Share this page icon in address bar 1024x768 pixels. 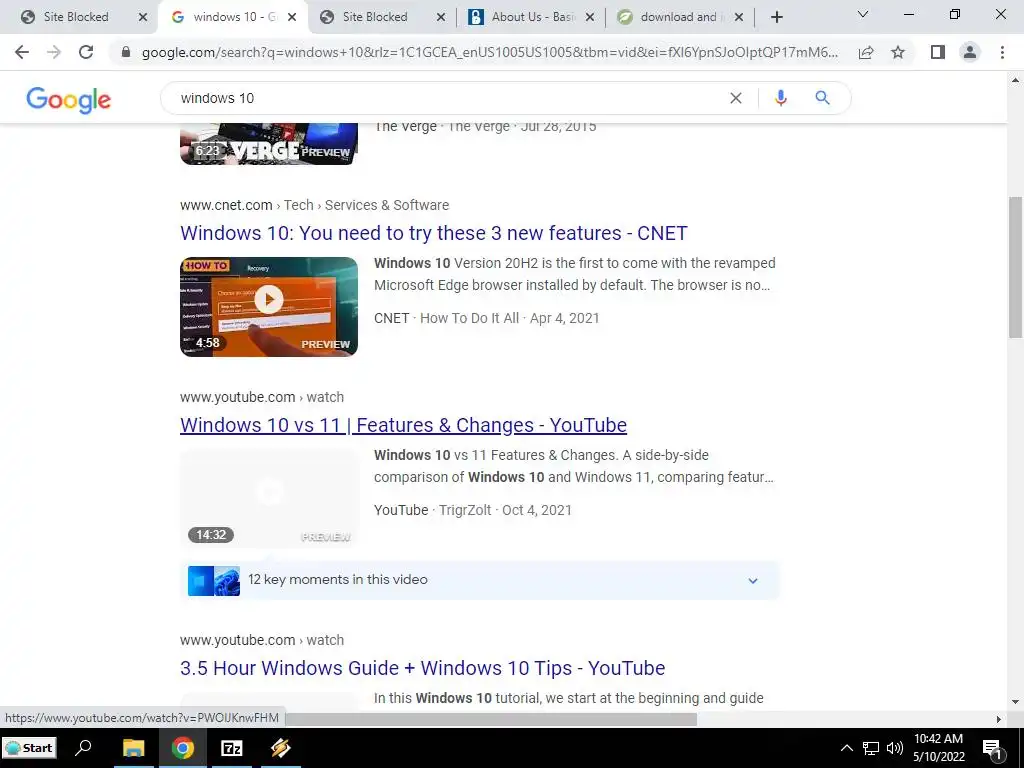866,52
